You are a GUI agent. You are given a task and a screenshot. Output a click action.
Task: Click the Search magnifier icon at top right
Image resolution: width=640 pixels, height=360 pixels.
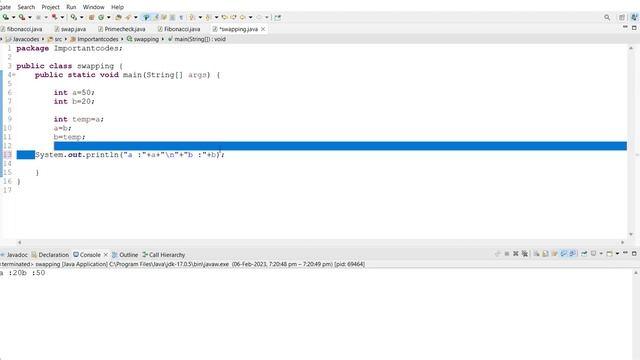tap(607, 17)
